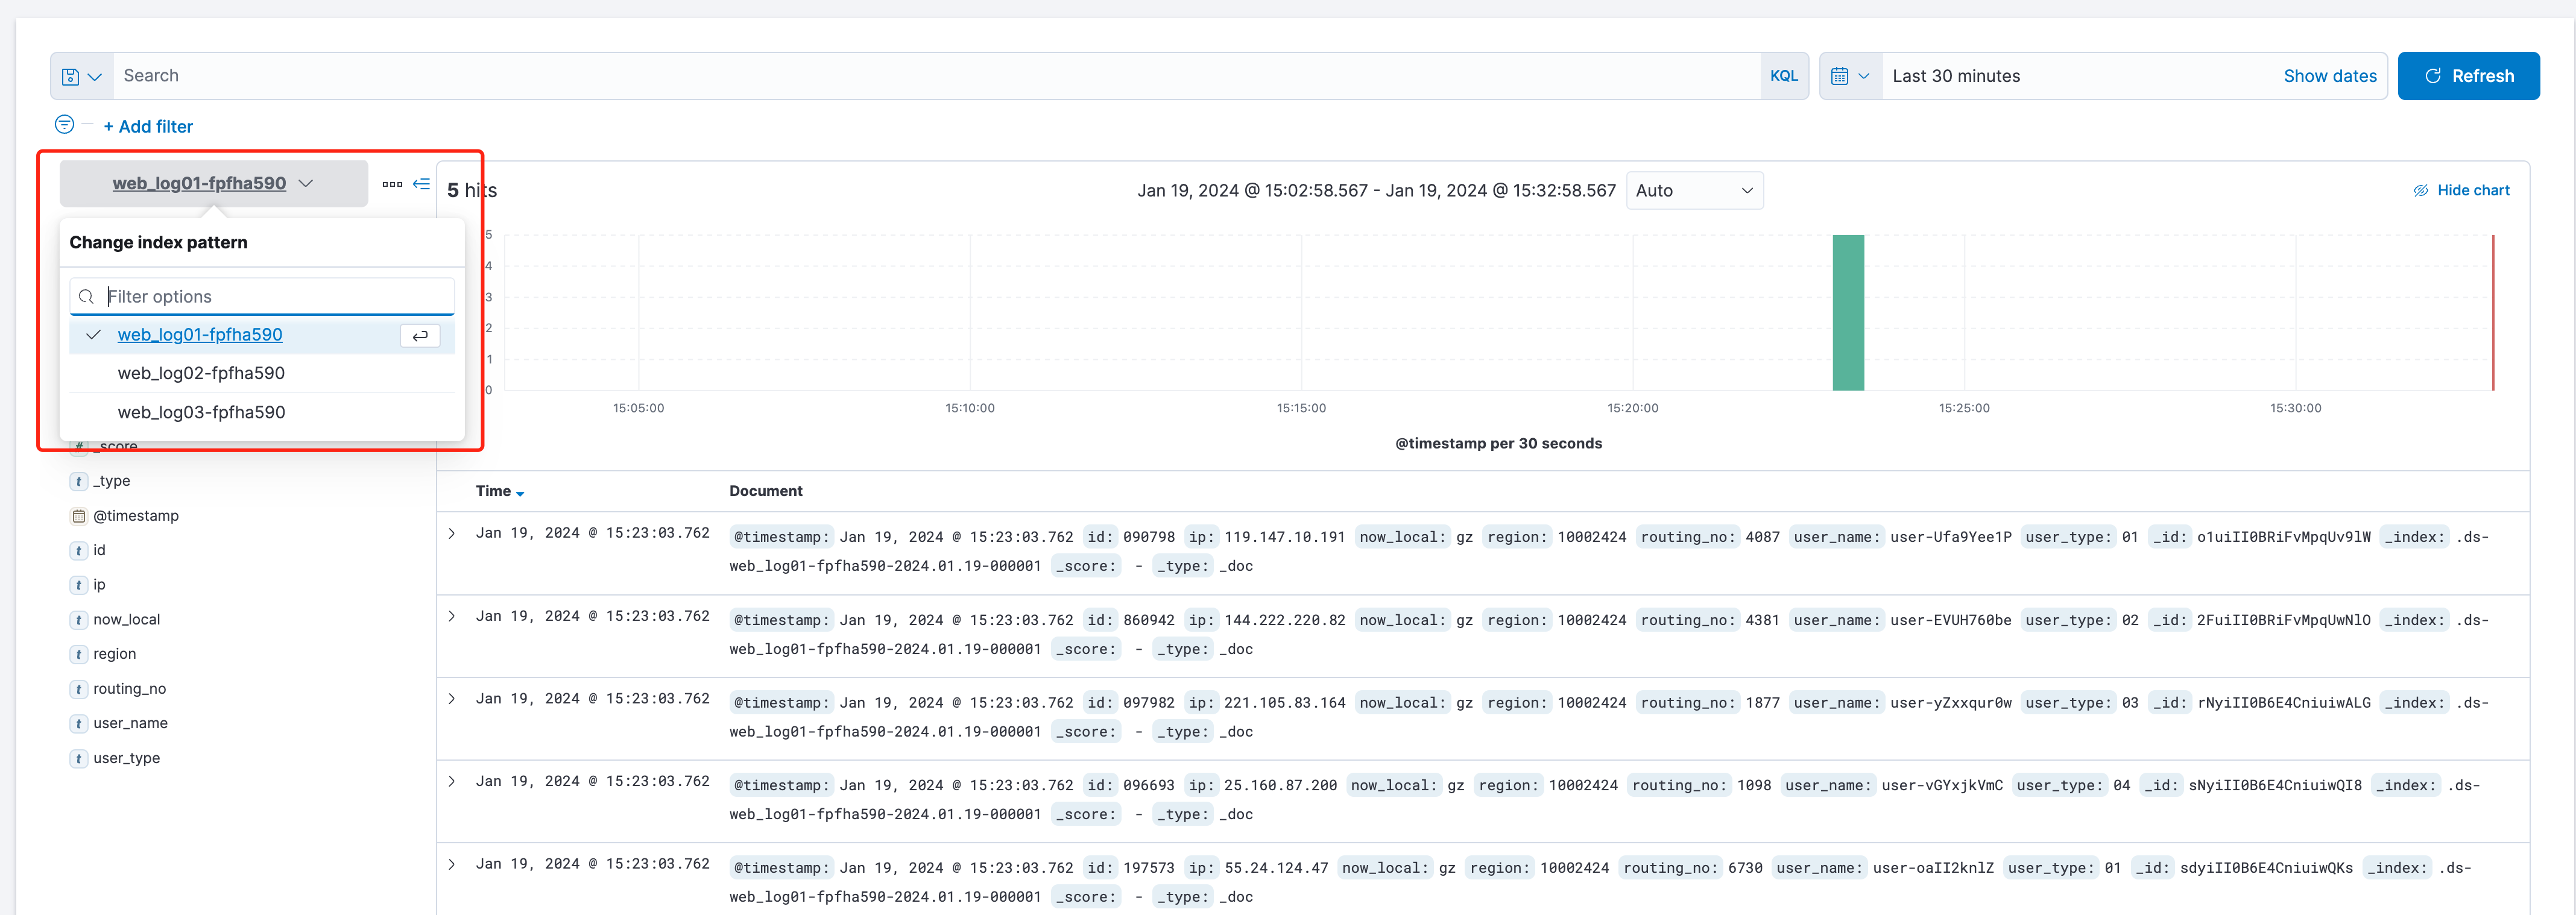Collapse the field sidebar arrow icon
This screenshot has width=2576, height=915.
coord(422,184)
